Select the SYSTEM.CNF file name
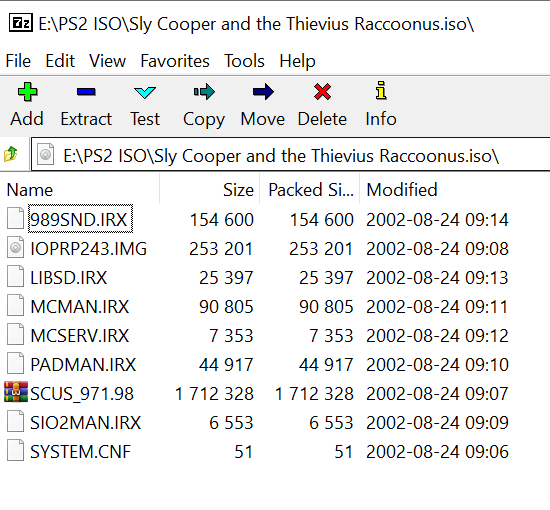Viewport: 550px width, 510px height. 80,452
